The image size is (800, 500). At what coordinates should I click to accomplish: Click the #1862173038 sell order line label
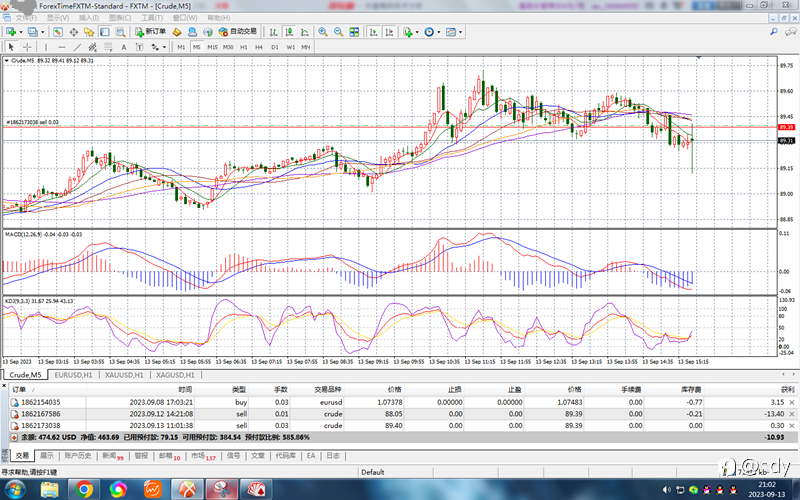pyautogui.click(x=32, y=122)
